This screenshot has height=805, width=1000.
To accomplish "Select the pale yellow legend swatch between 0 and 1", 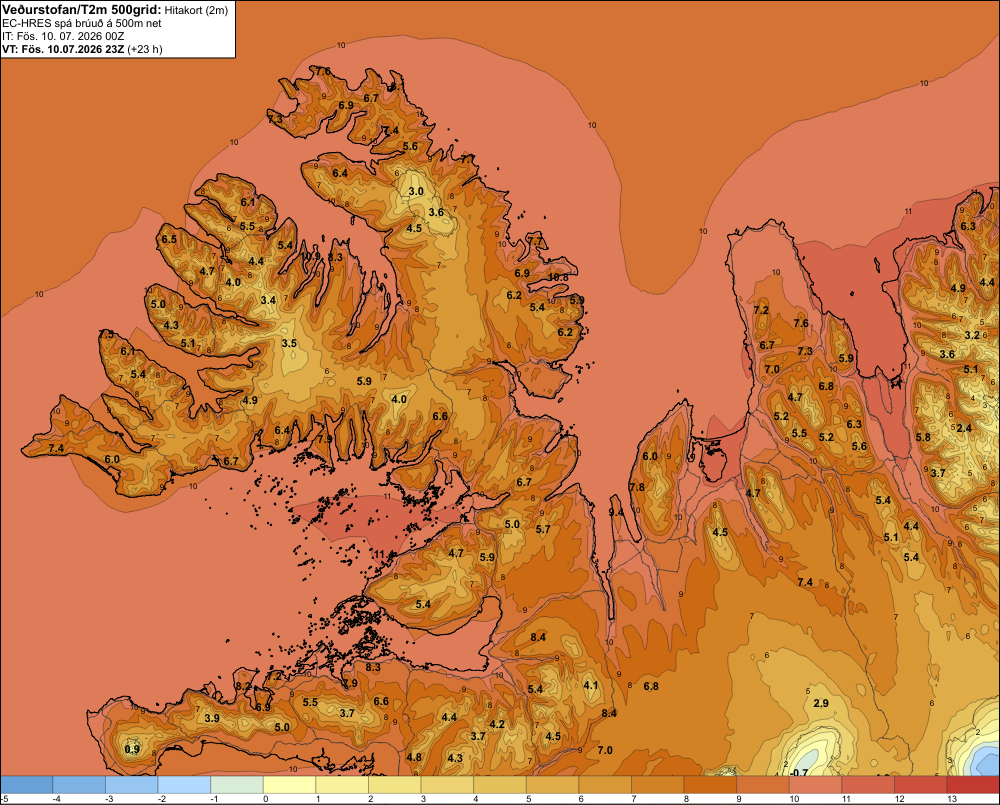I will pos(290,785).
